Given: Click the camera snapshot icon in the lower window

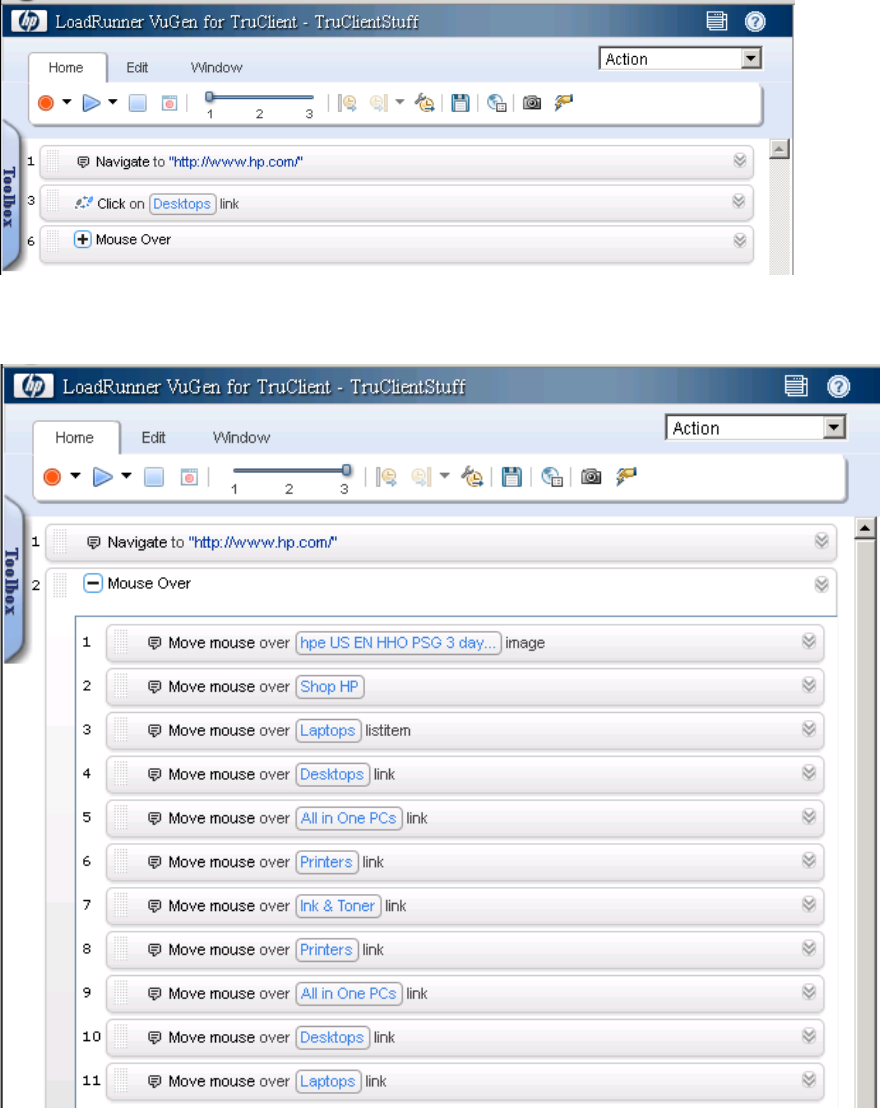Looking at the screenshot, I should (591, 477).
